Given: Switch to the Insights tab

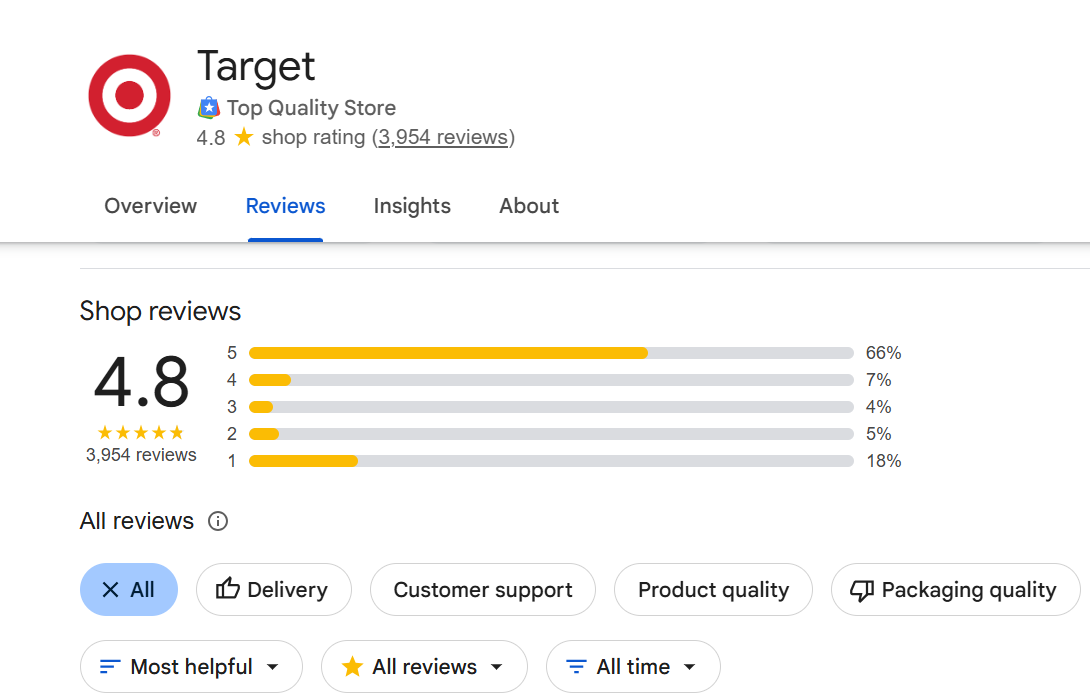Looking at the screenshot, I should tap(412, 206).
